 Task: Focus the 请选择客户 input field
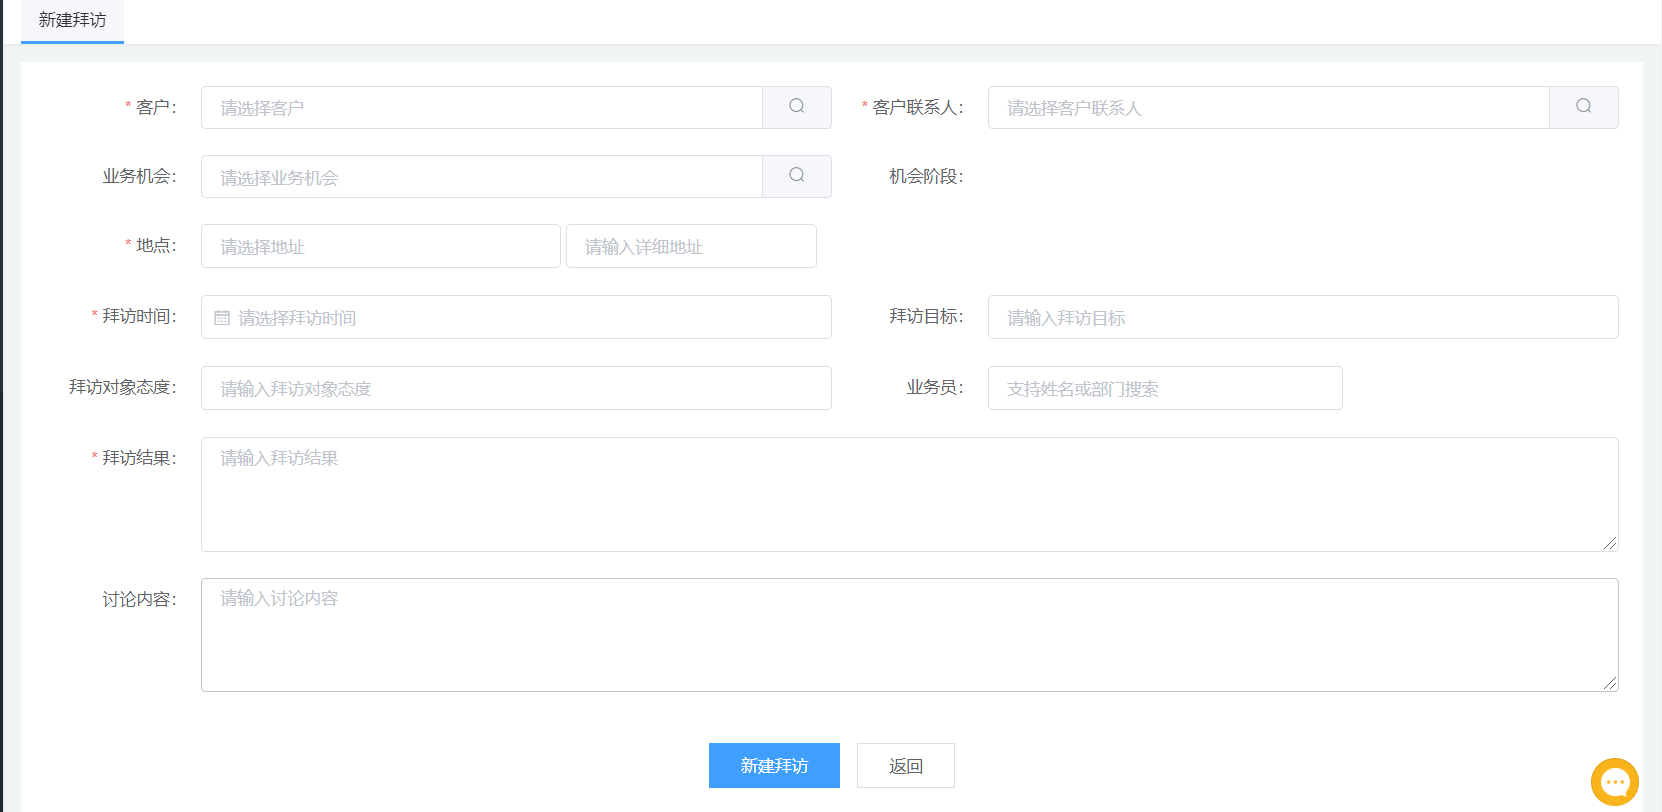(x=481, y=108)
